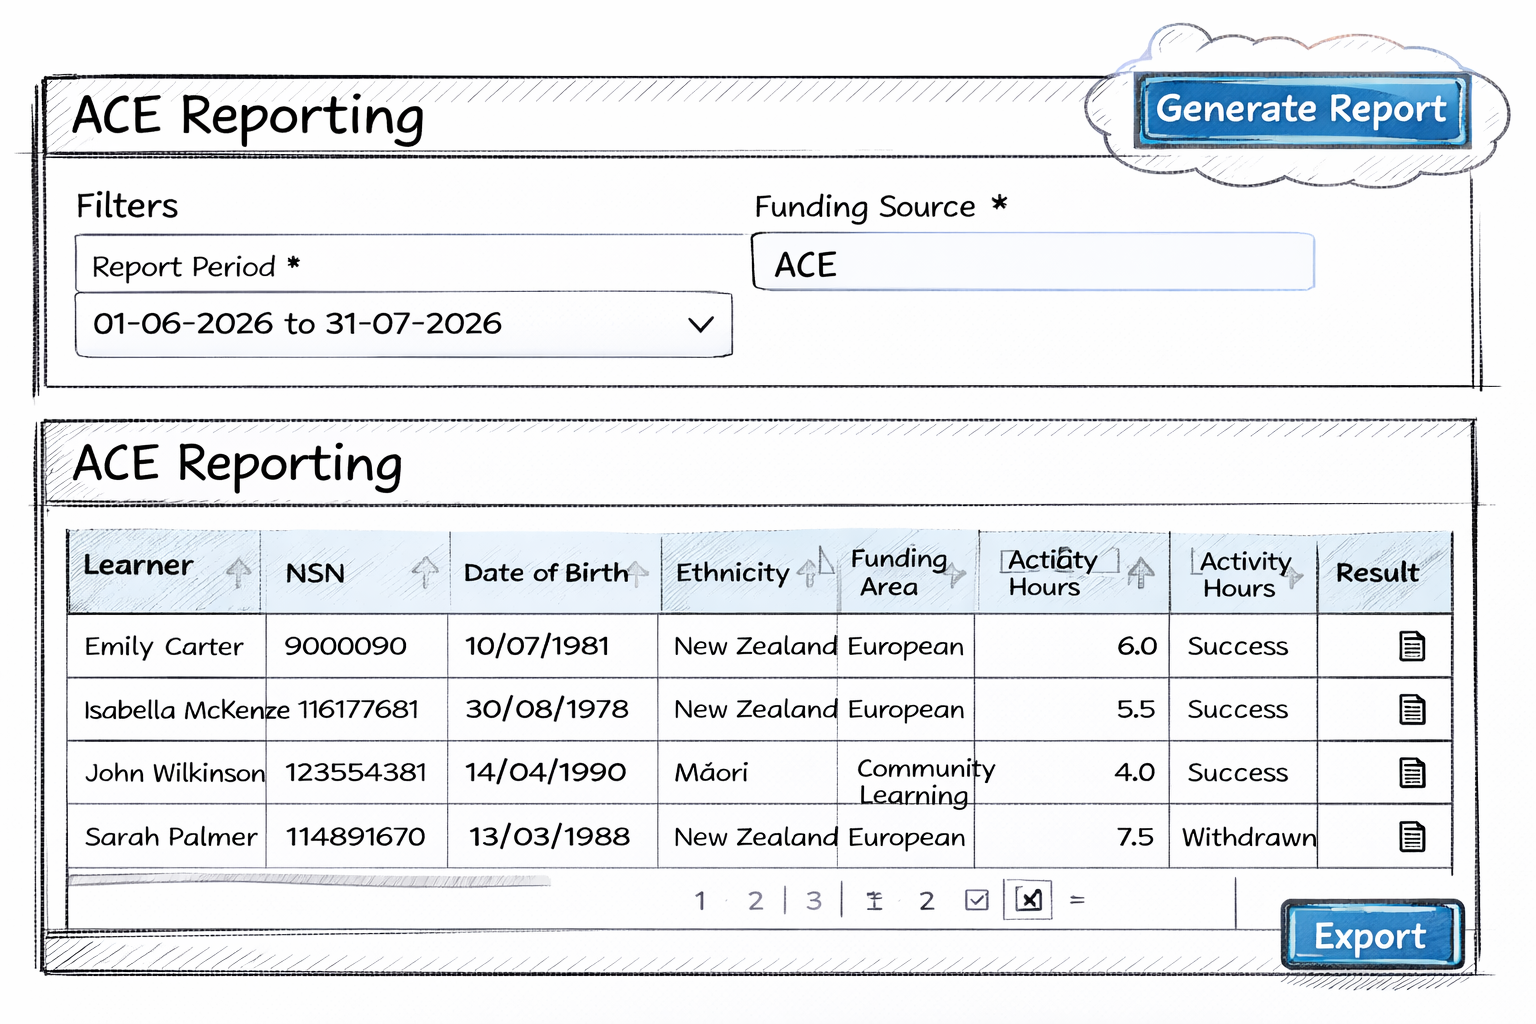
Task: Sort Activity Hours column showing Success values
Action: click(x=1295, y=576)
